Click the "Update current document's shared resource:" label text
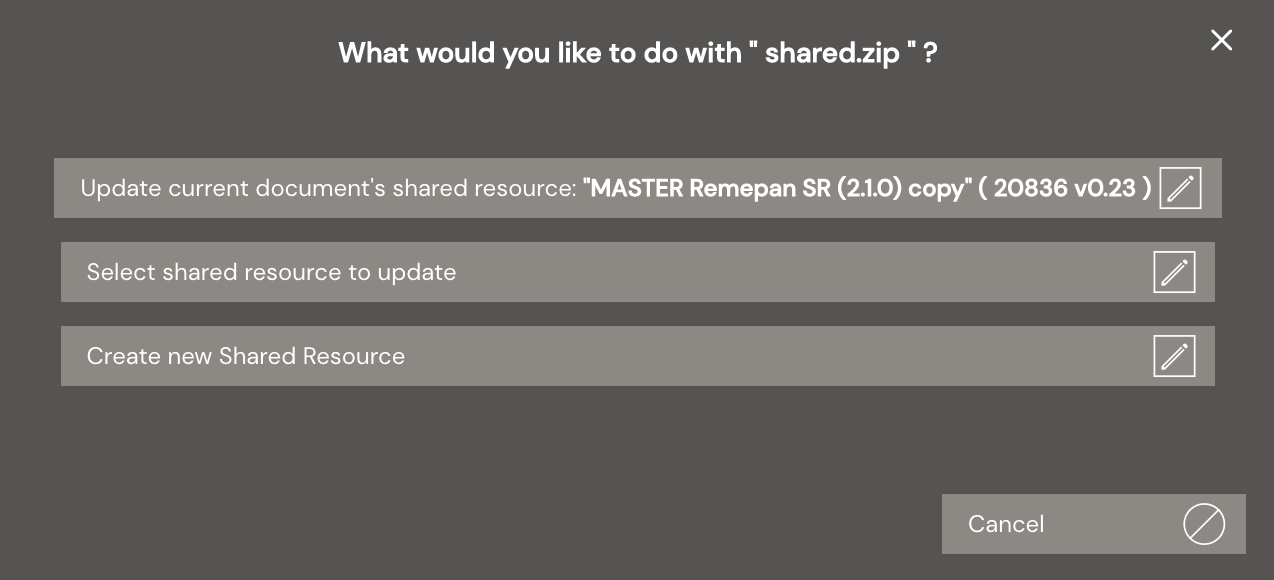1274x580 pixels. [x=328, y=188]
